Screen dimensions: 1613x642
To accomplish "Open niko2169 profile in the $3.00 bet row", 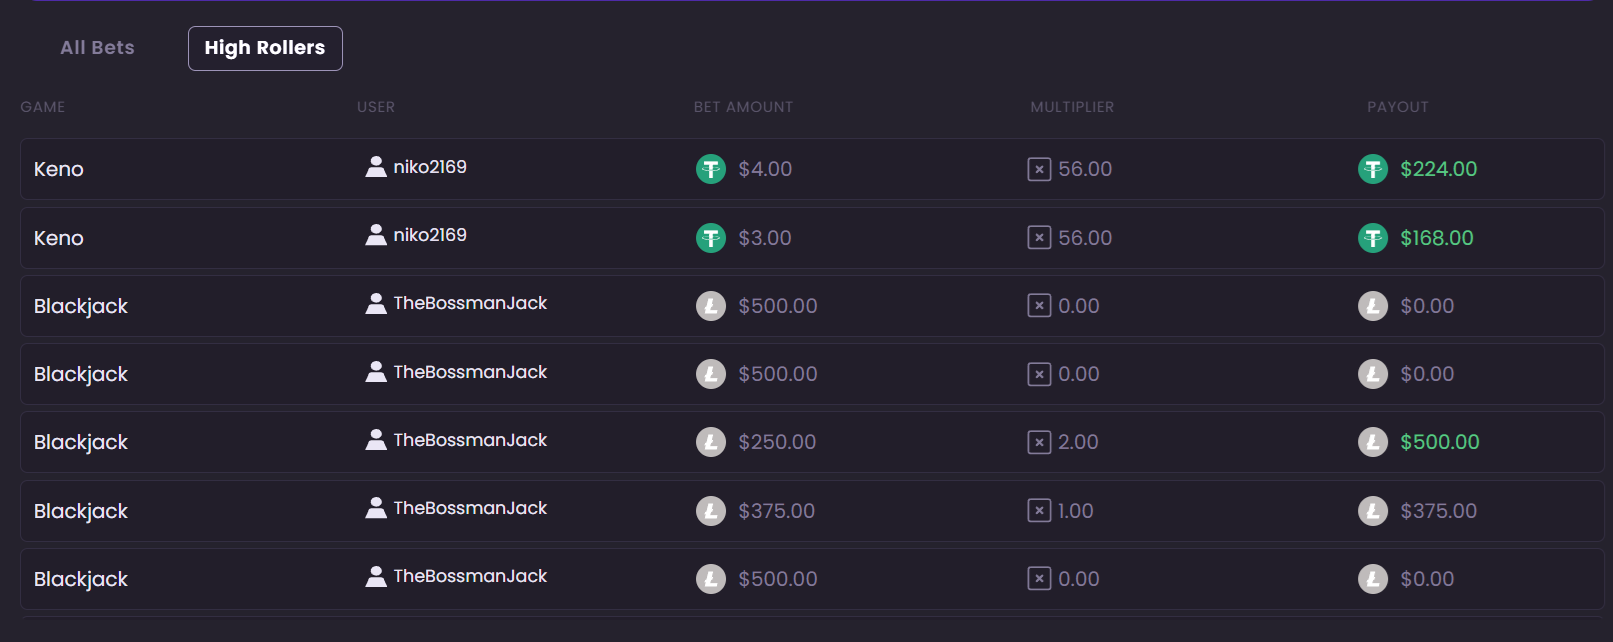I will (x=430, y=235).
